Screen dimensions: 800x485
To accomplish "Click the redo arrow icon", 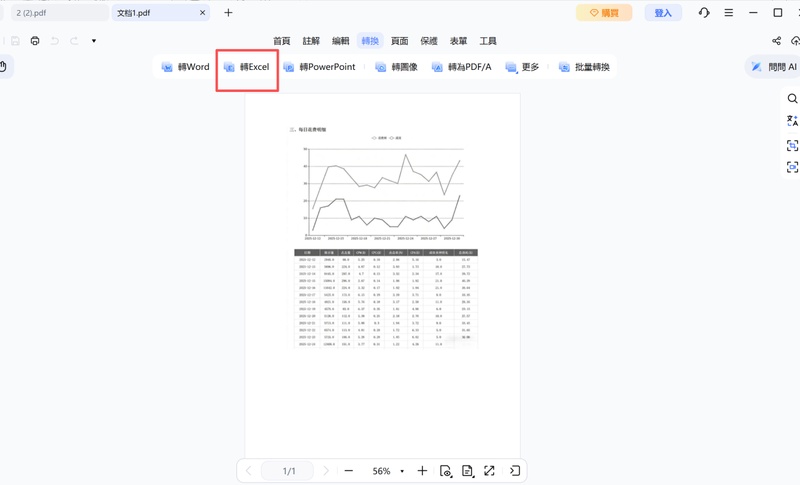I will (x=74, y=41).
